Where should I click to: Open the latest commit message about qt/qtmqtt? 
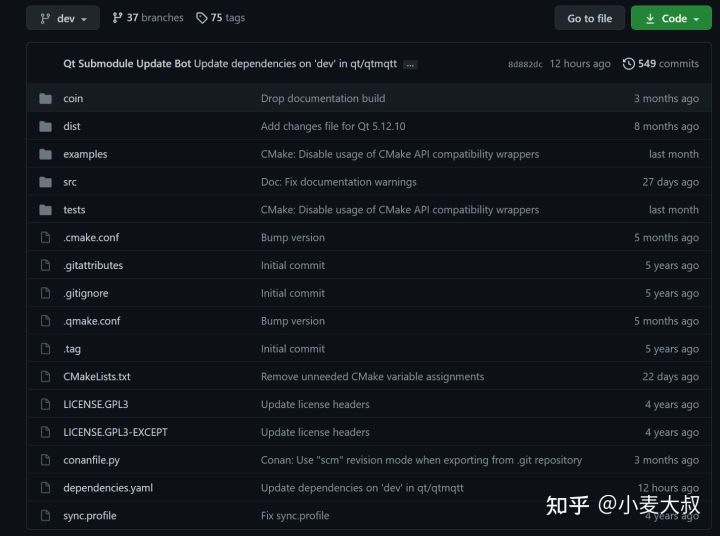pos(295,64)
